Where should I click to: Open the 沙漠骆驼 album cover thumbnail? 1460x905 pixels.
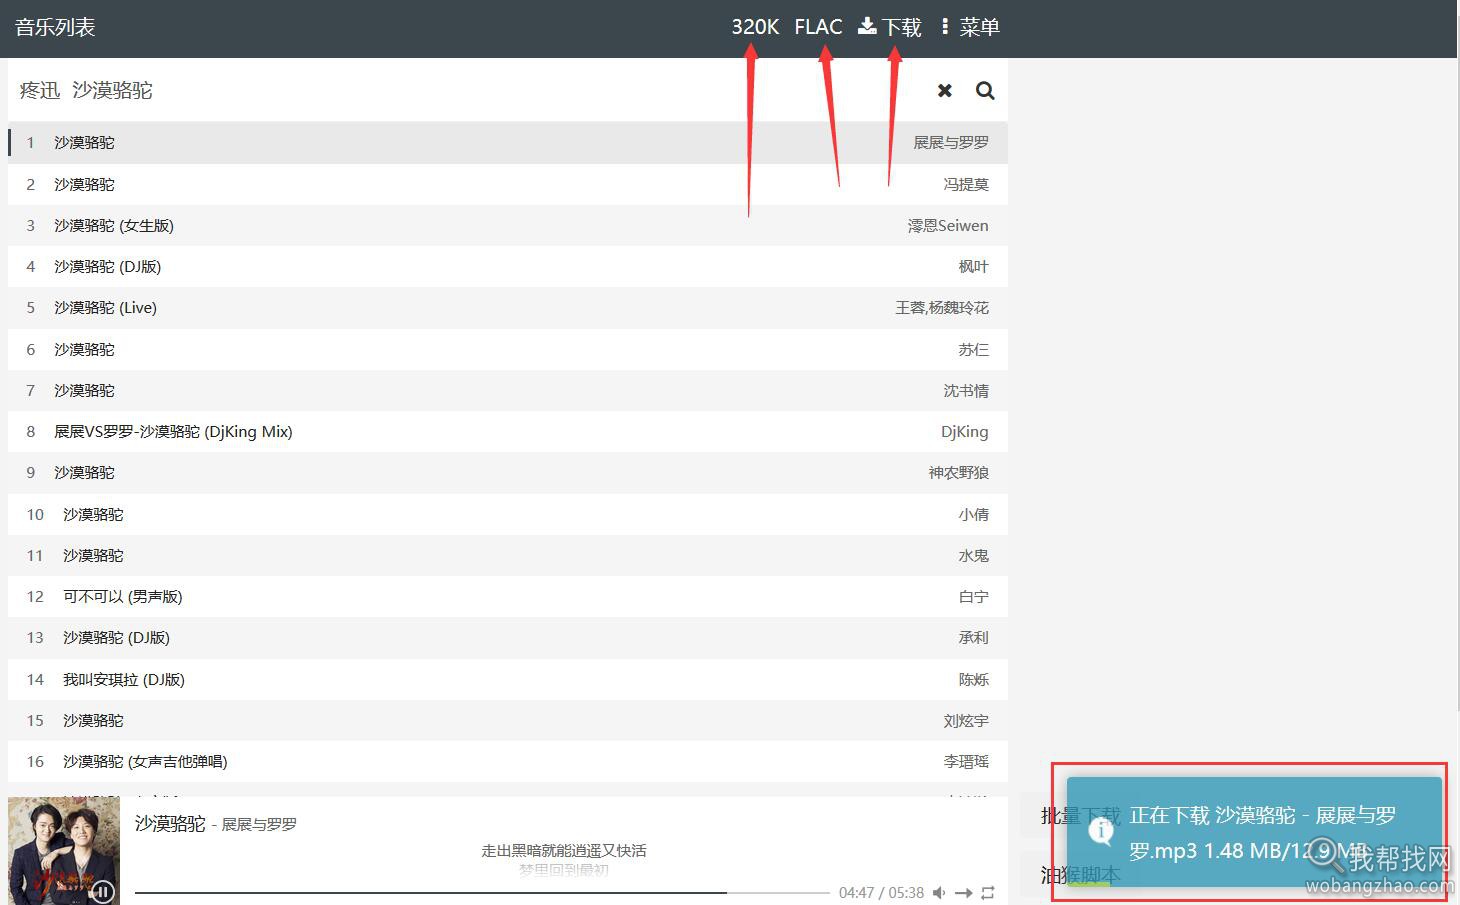coord(64,851)
